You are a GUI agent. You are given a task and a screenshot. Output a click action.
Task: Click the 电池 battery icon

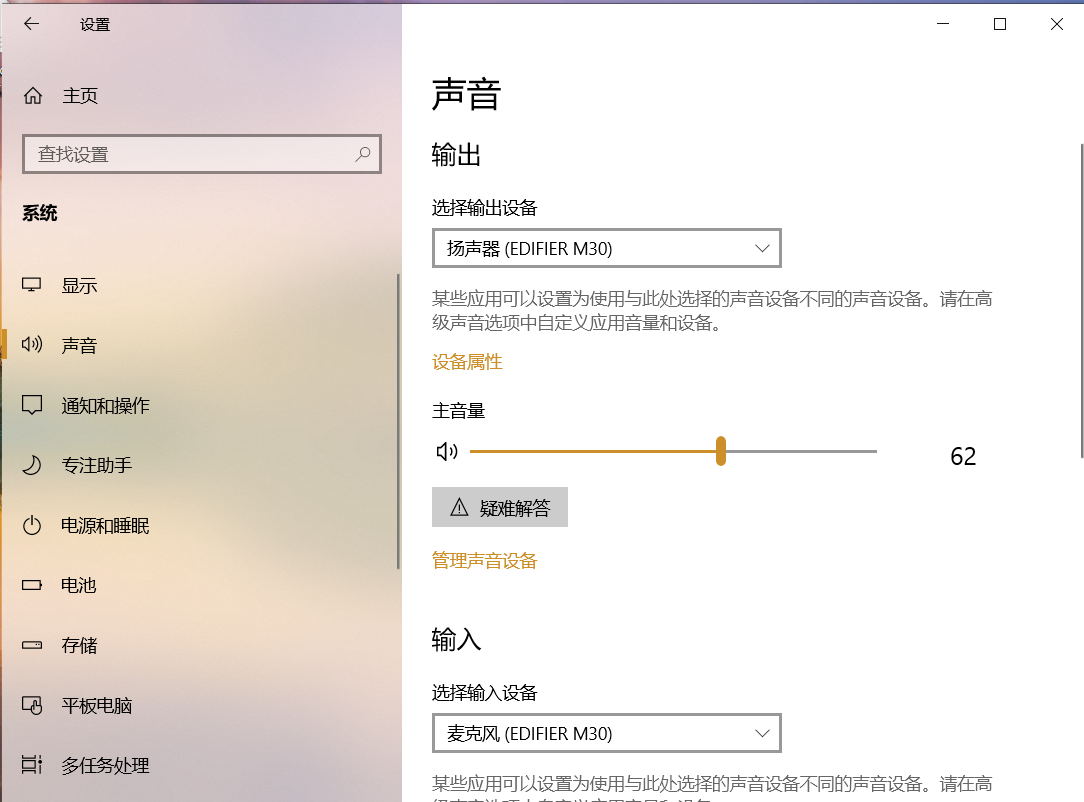pos(32,586)
